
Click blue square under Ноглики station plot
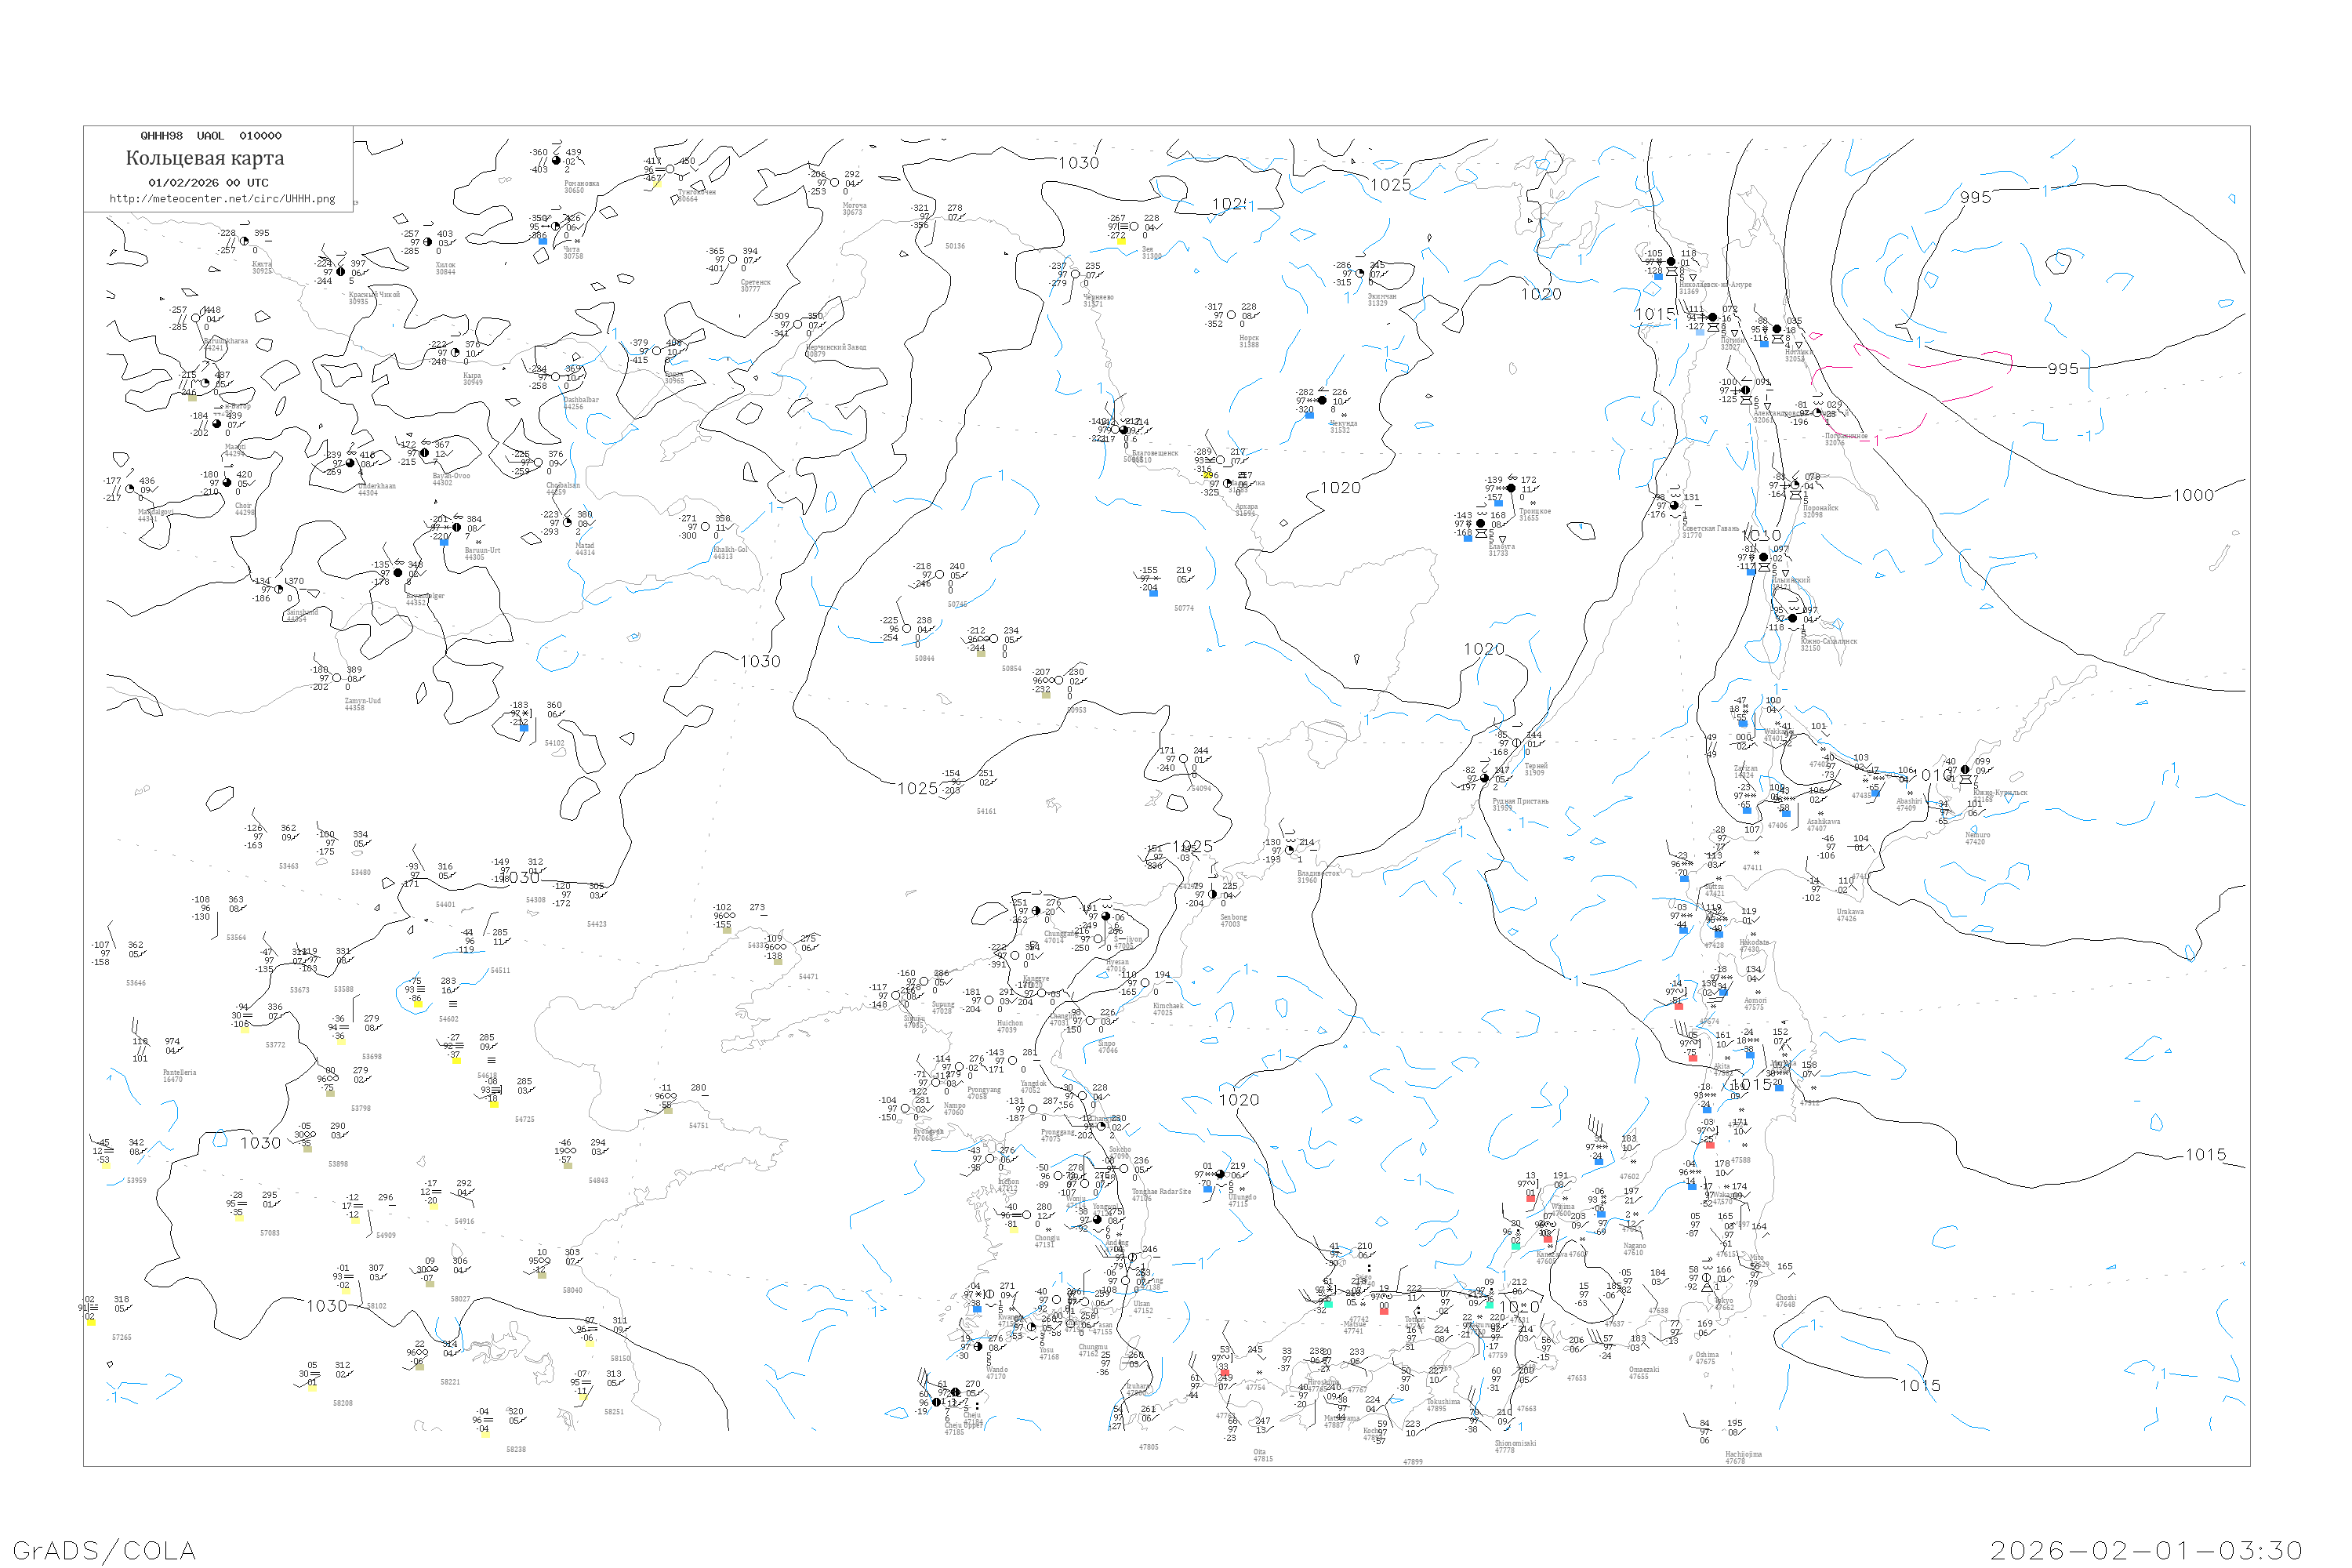[x=1764, y=344]
